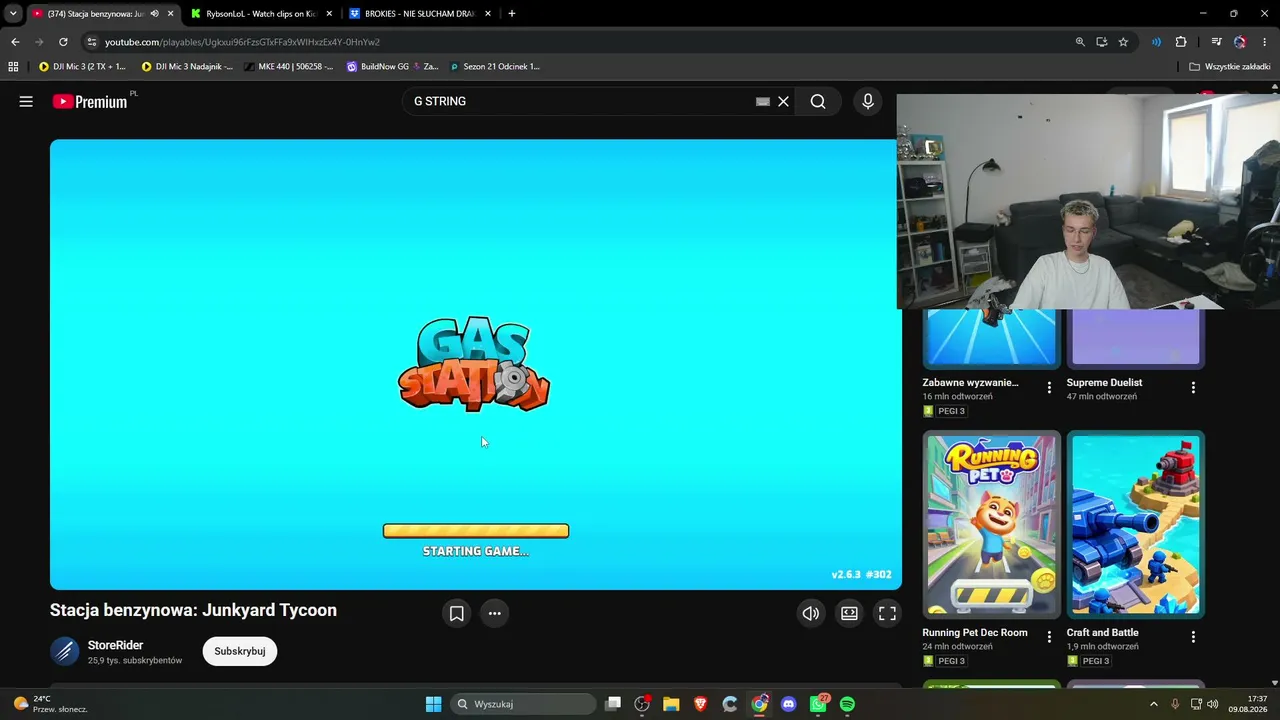Toggle game sound with speaker icon
Image resolution: width=1280 pixels, height=720 pixels.
click(811, 613)
